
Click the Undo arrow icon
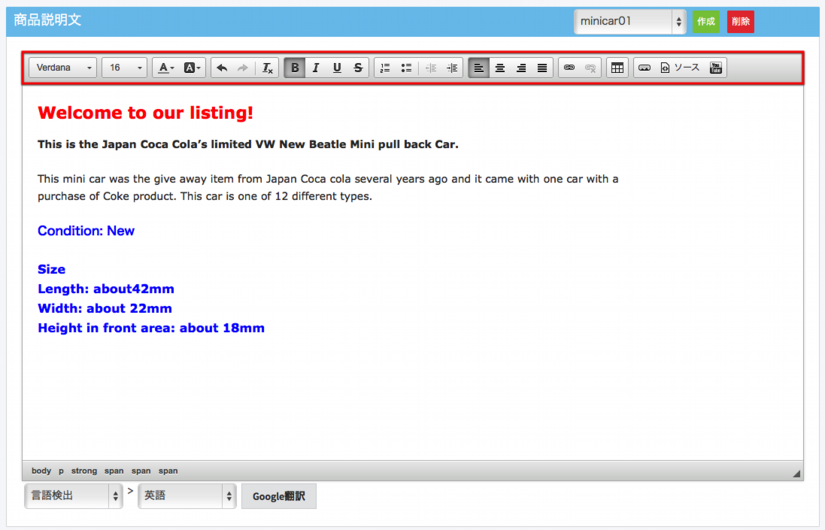221,68
